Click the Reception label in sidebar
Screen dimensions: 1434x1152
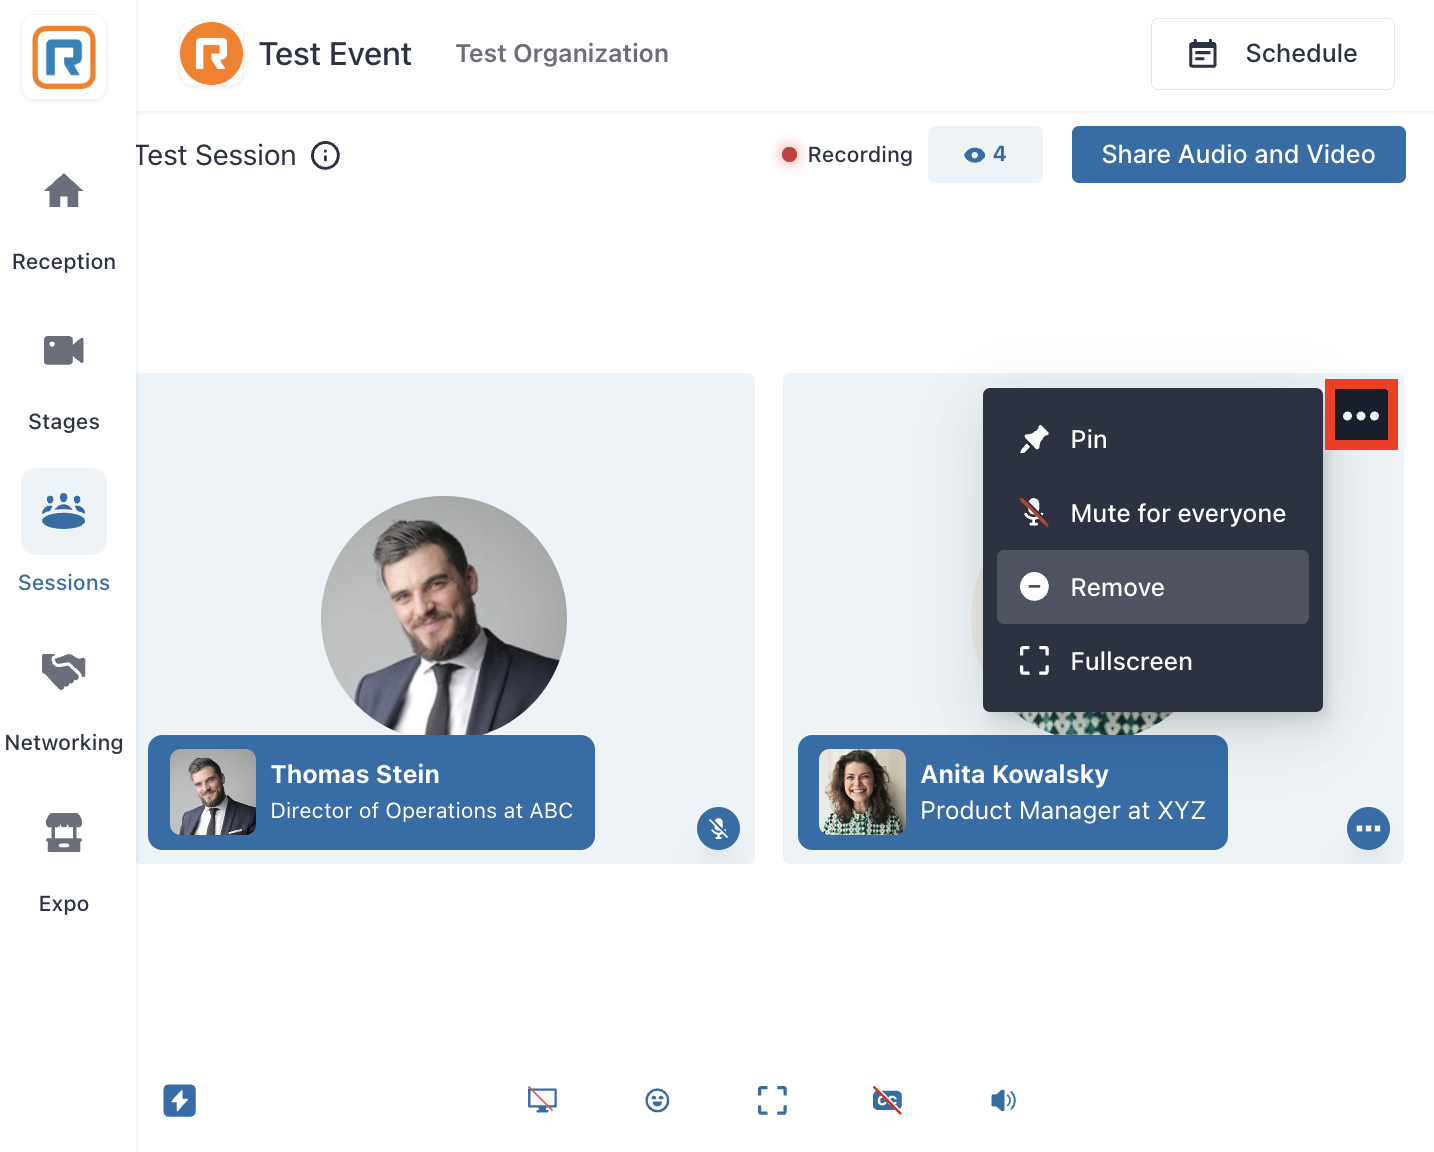[x=64, y=262]
